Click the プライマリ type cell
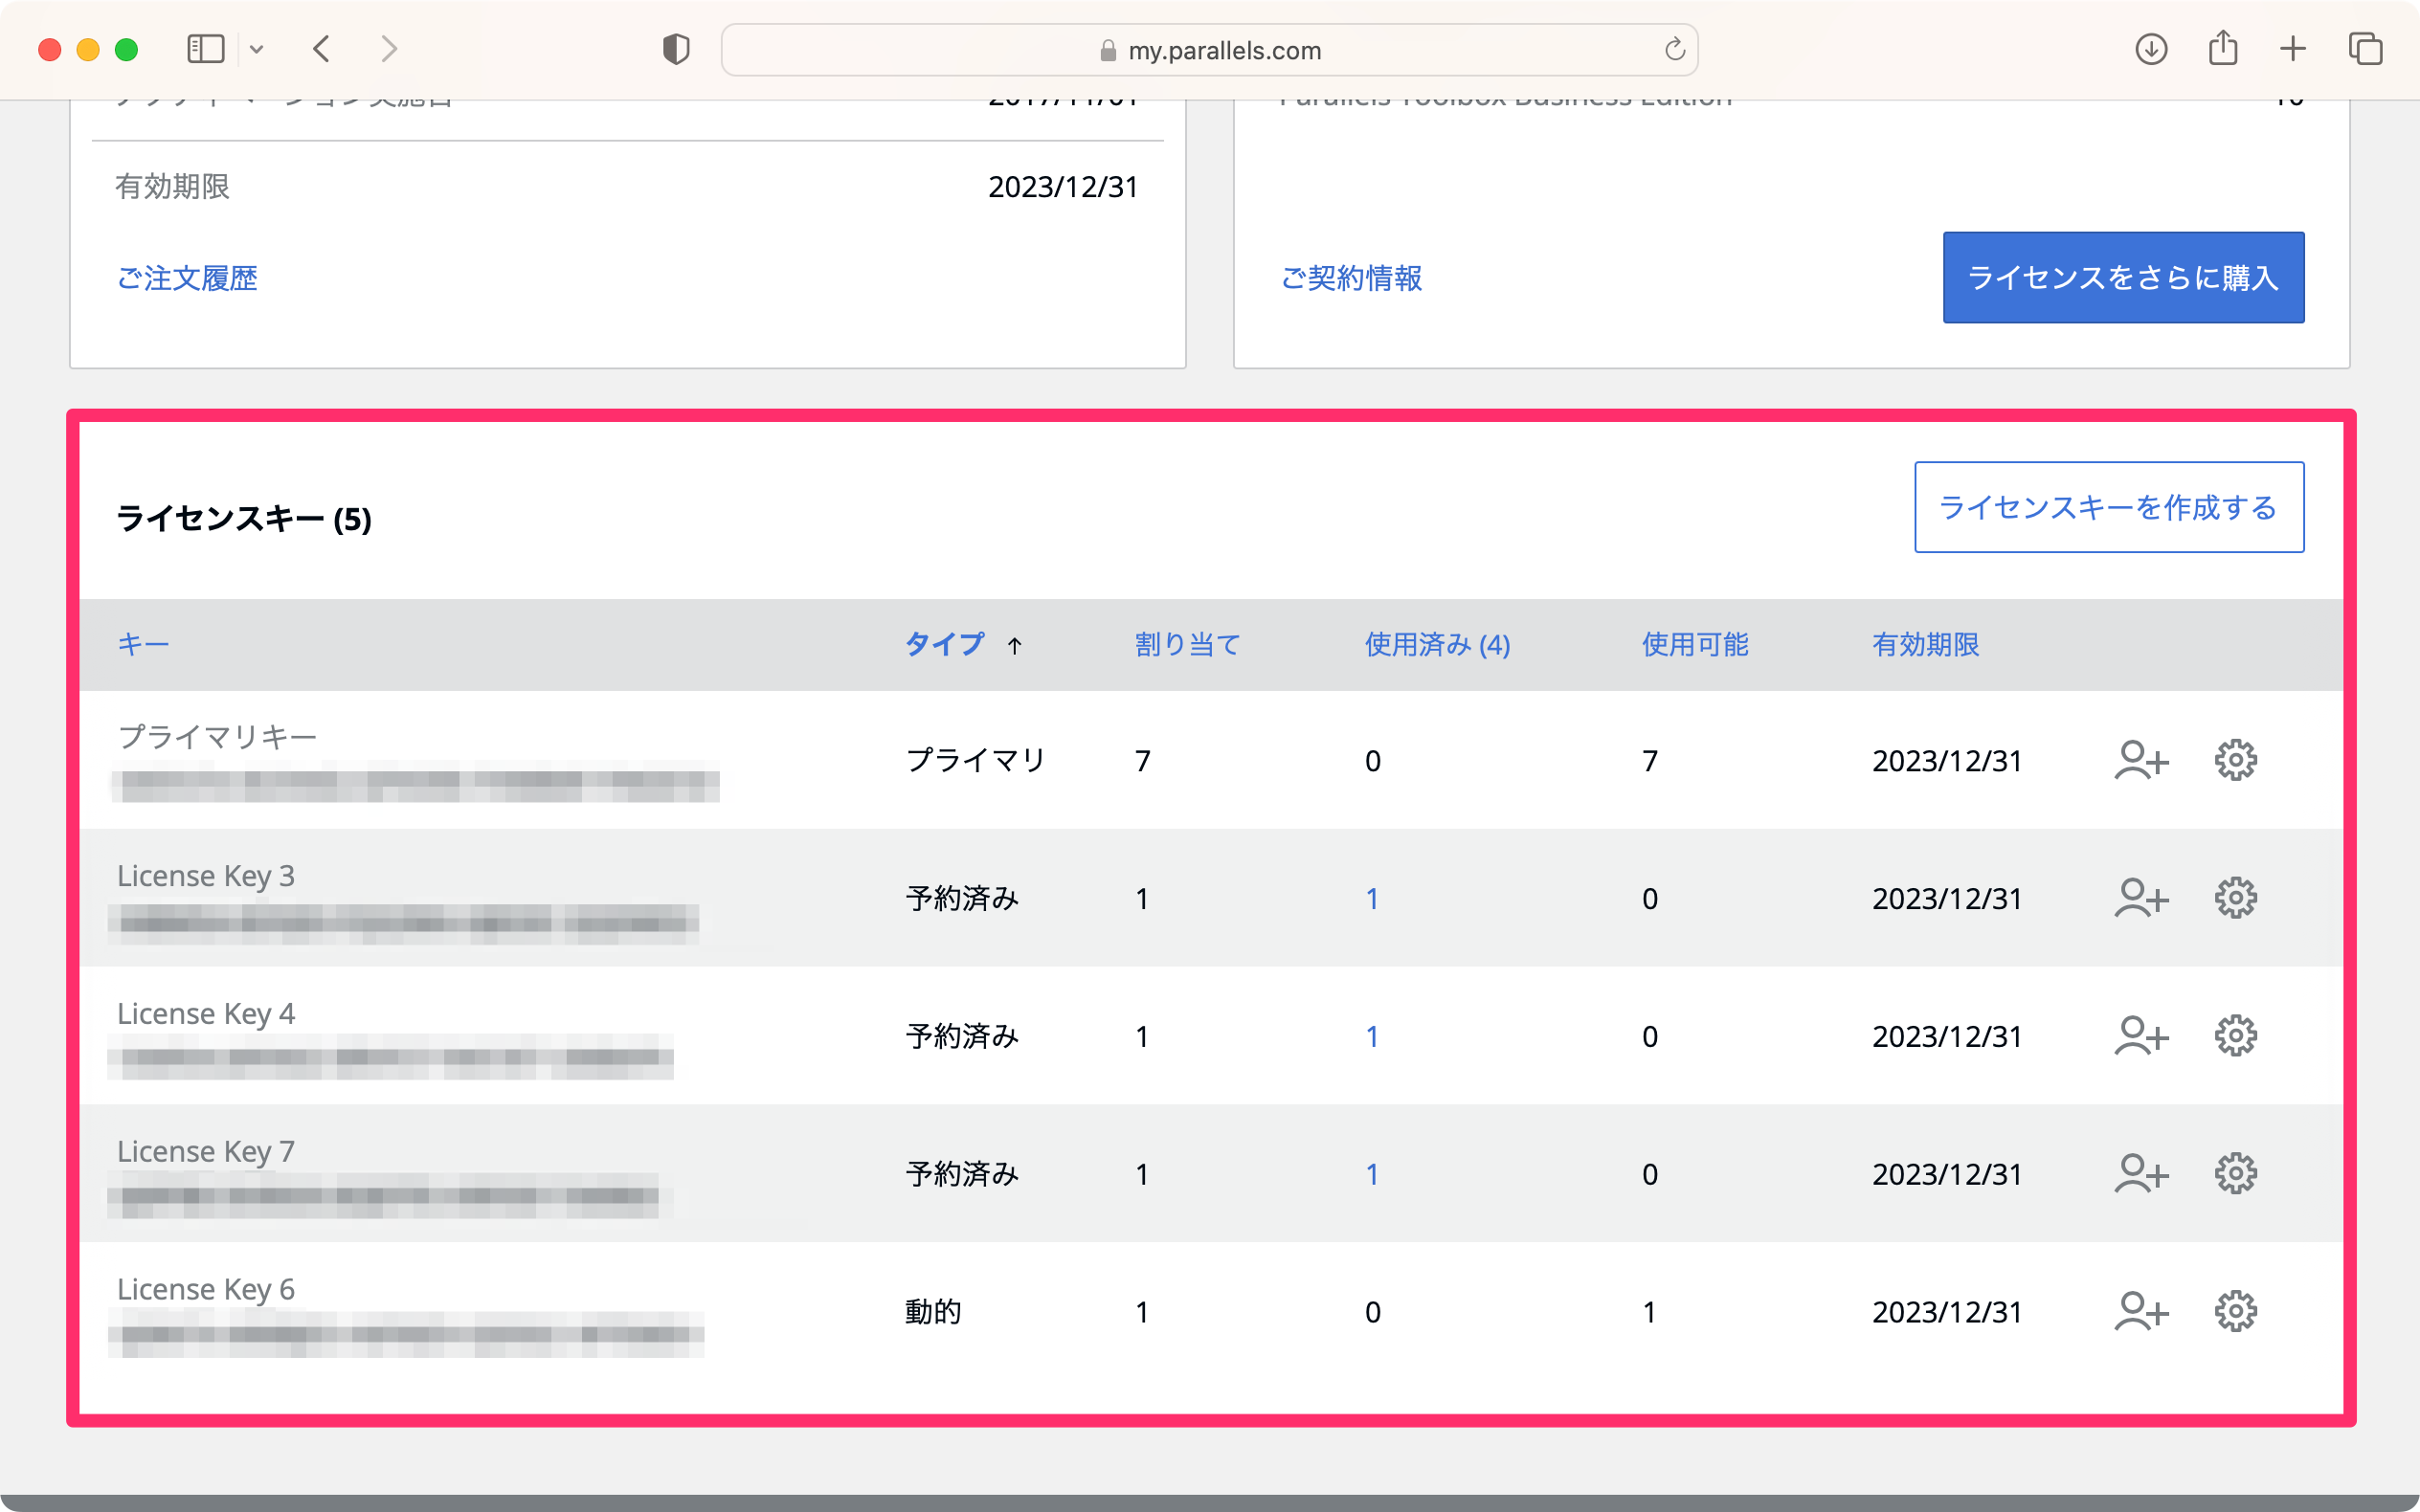 (975, 761)
